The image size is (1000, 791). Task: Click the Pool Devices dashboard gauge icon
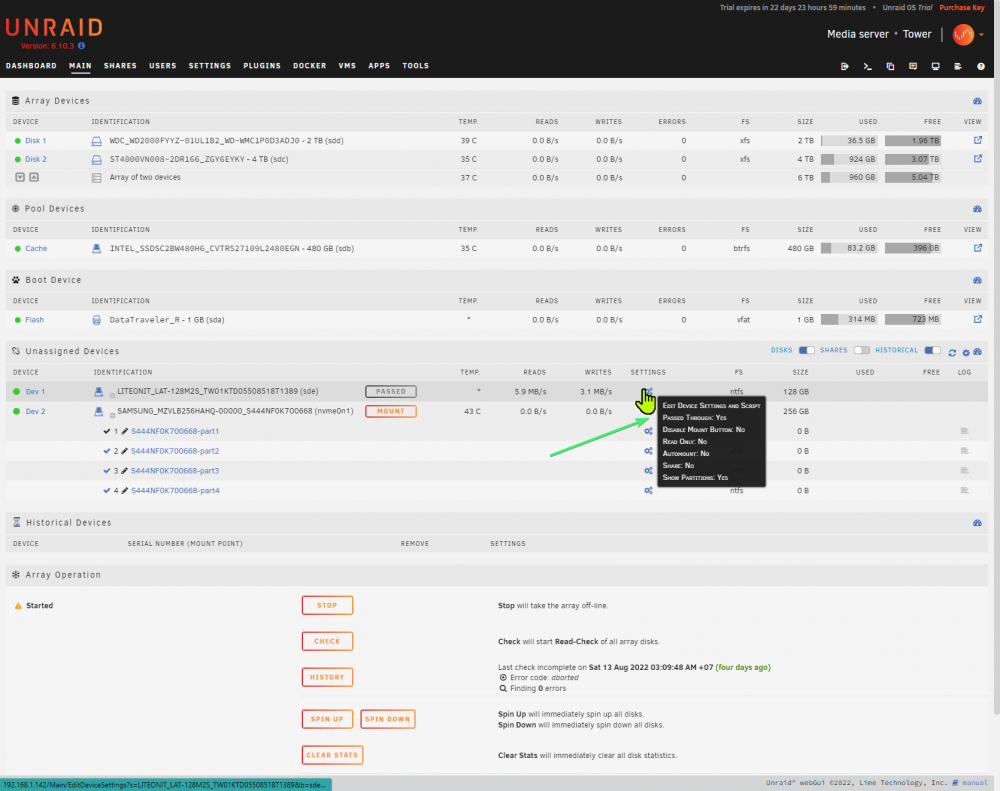(977, 209)
